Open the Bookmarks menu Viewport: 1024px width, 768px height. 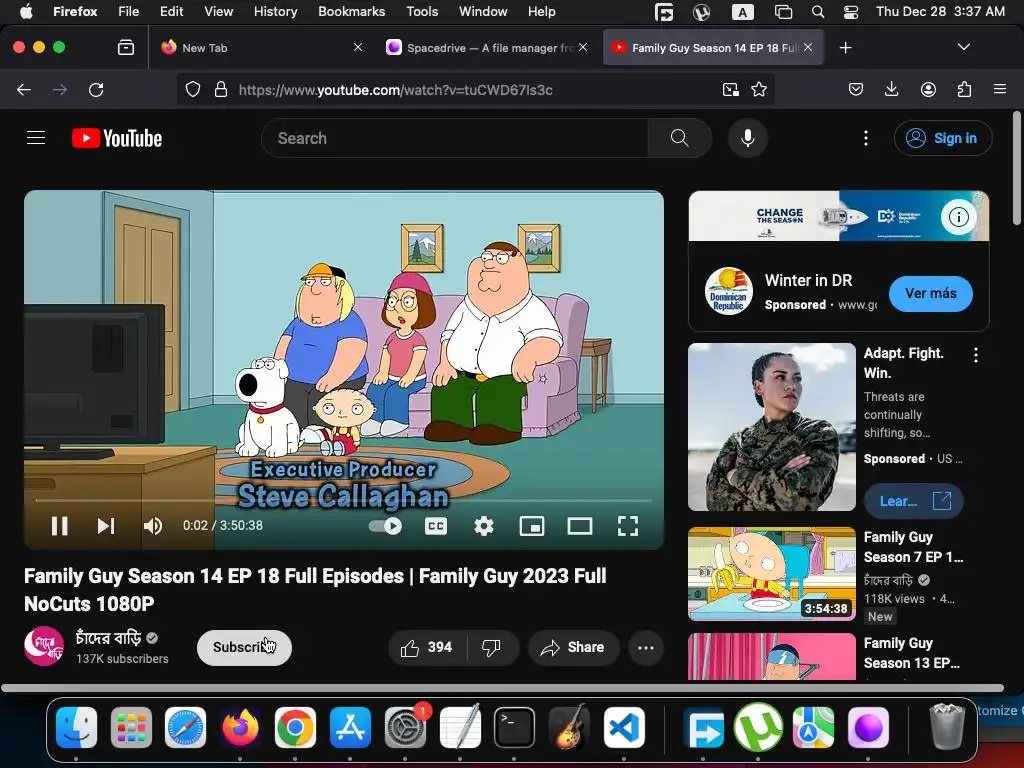point(351,11)
